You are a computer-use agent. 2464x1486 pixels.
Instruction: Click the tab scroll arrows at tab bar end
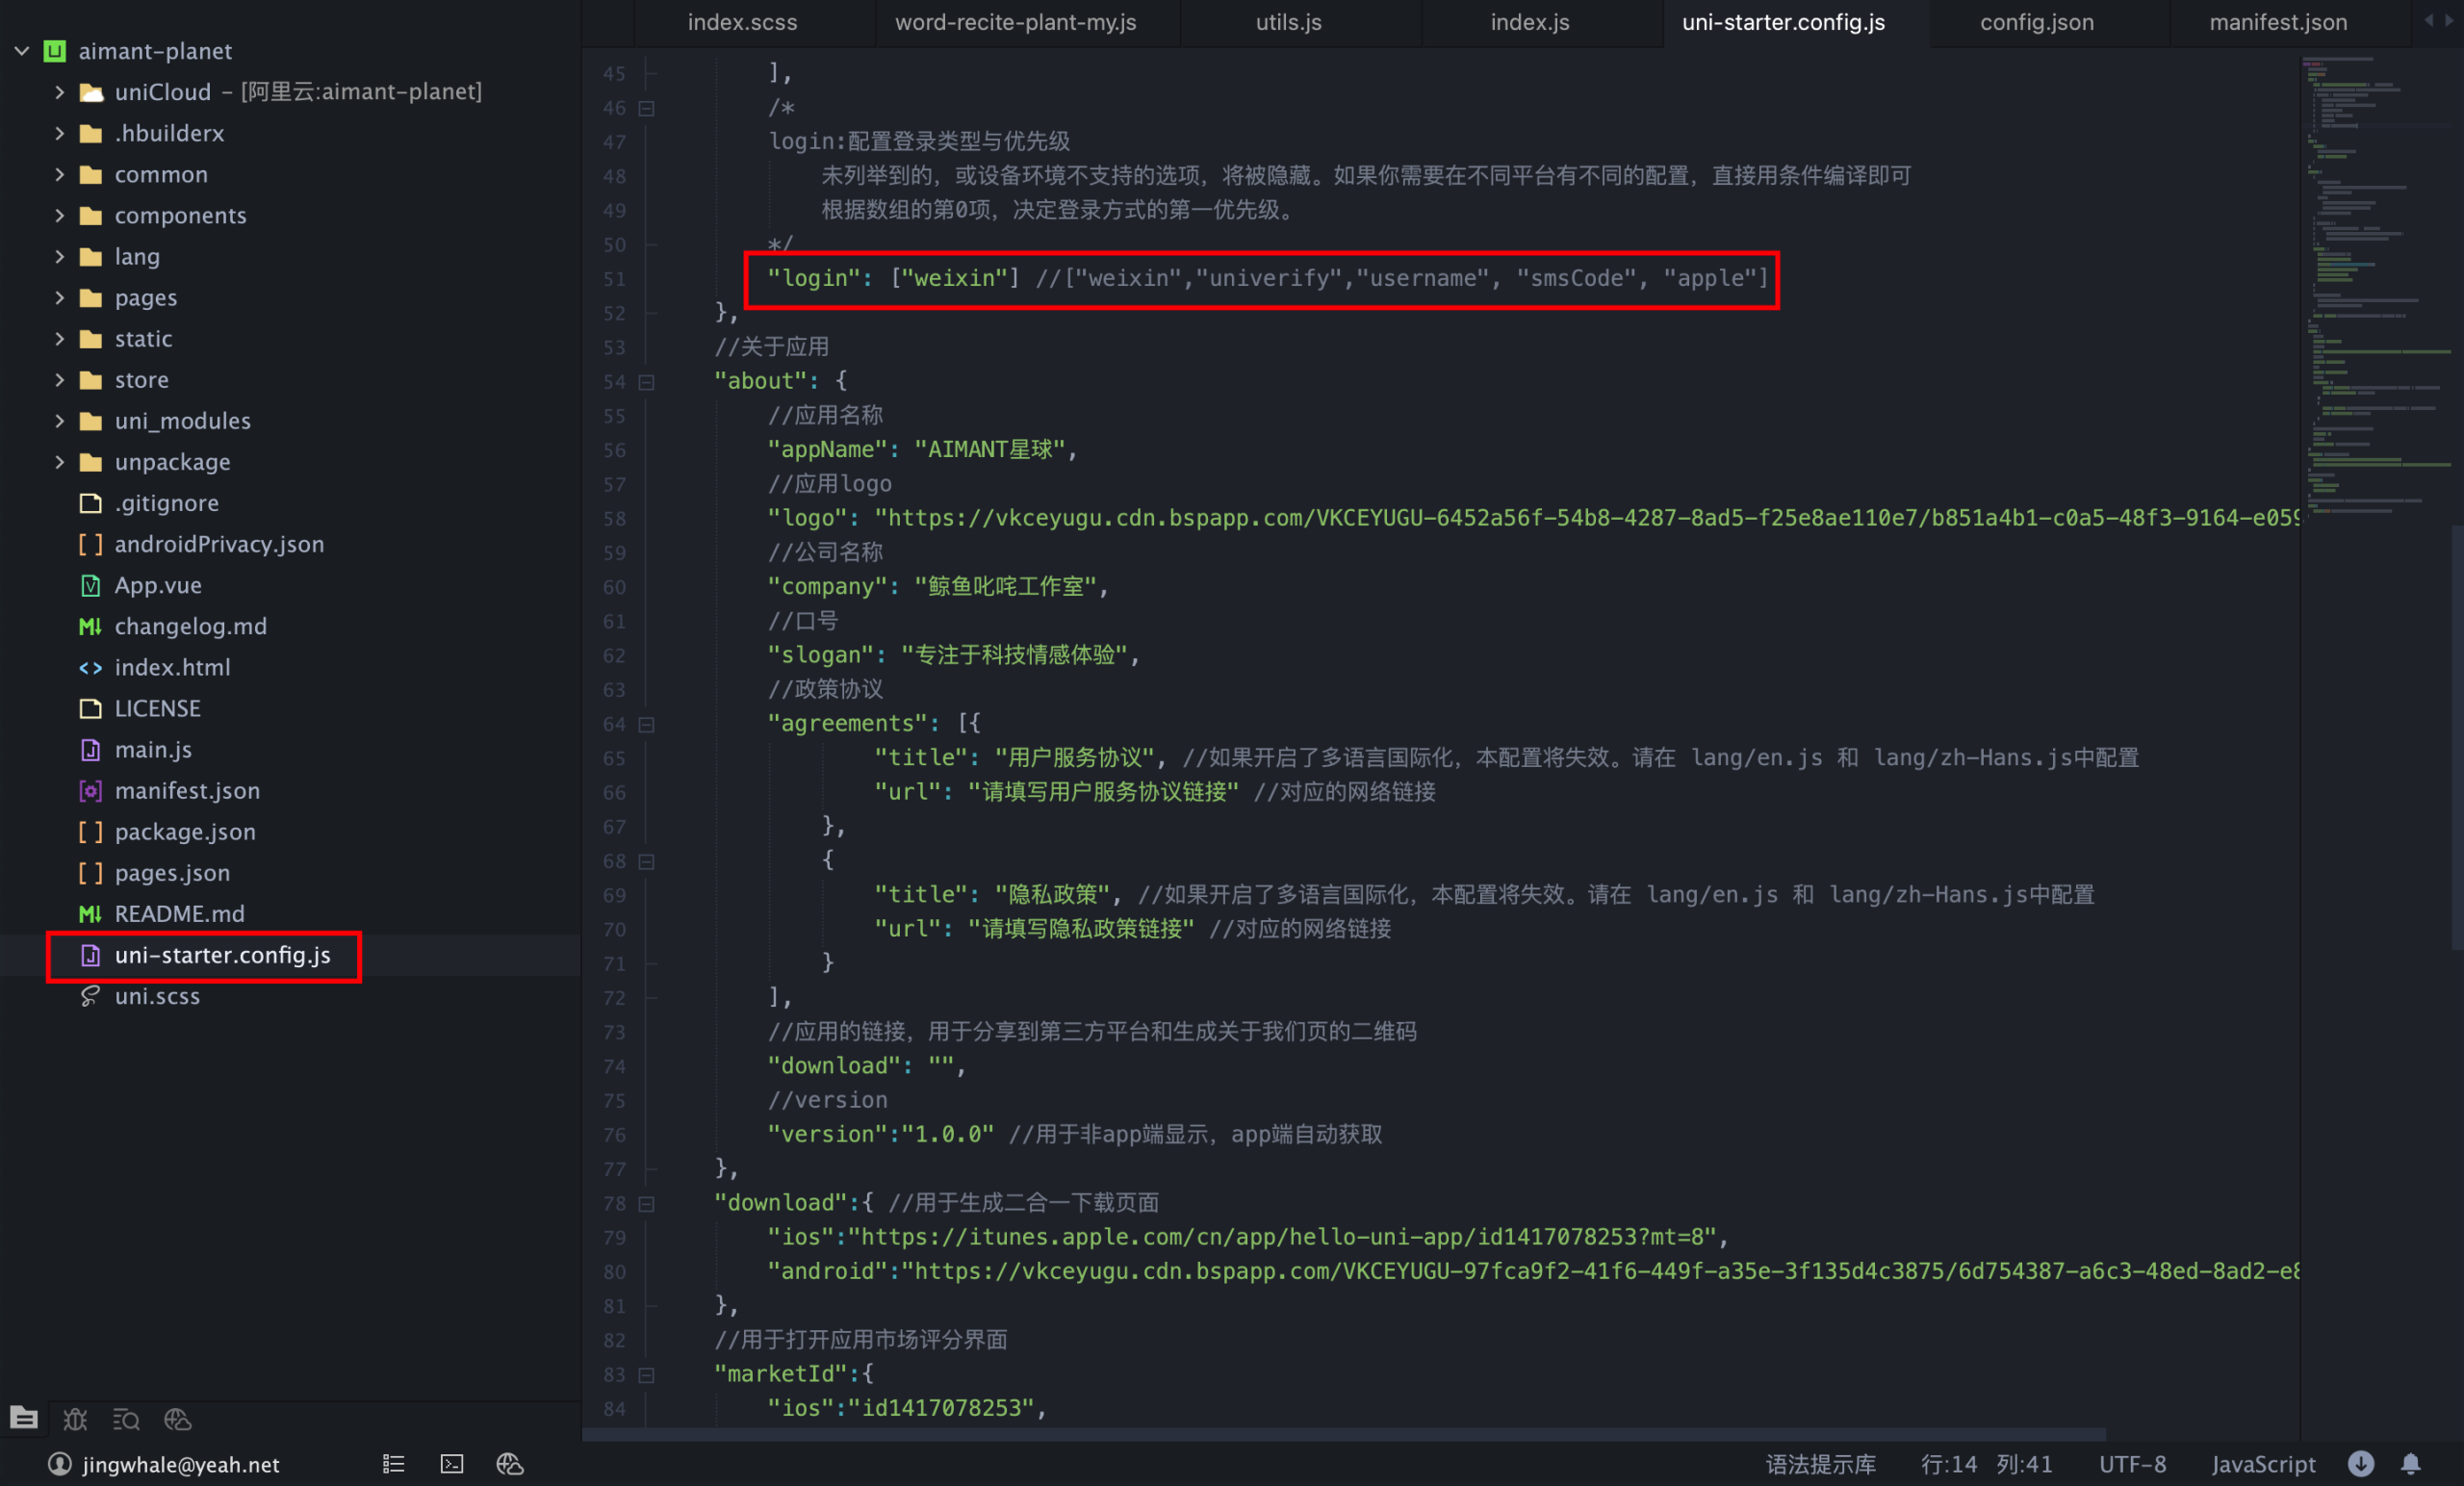click(x=2439, y=20)
